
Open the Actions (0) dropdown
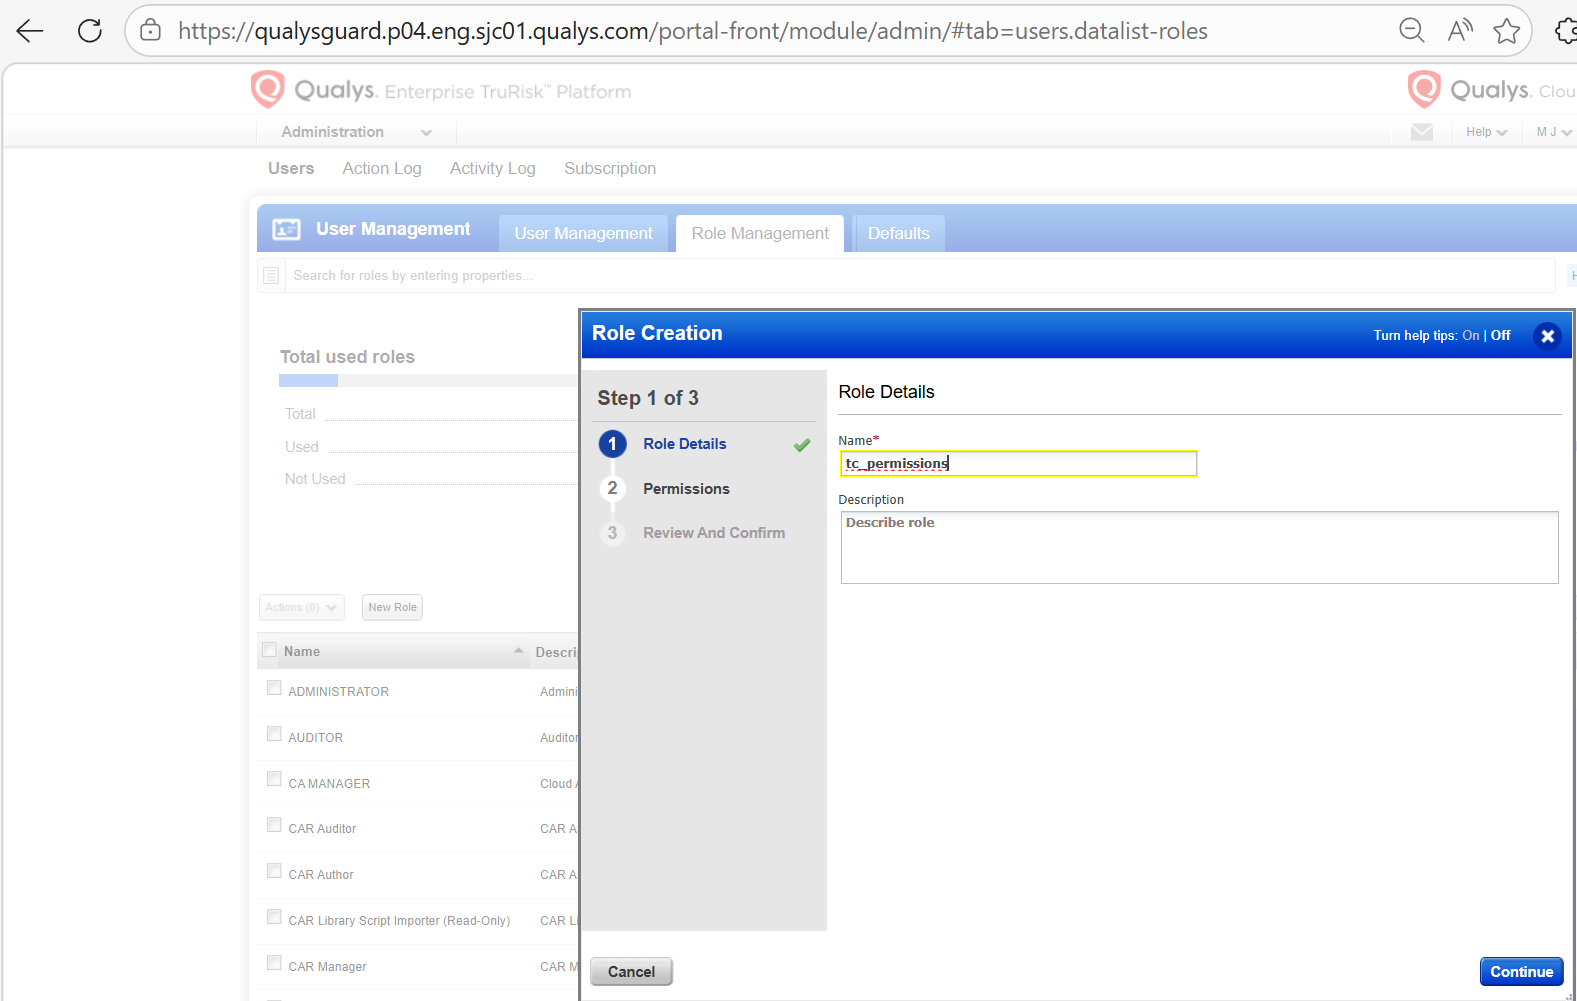pos(302,607)
